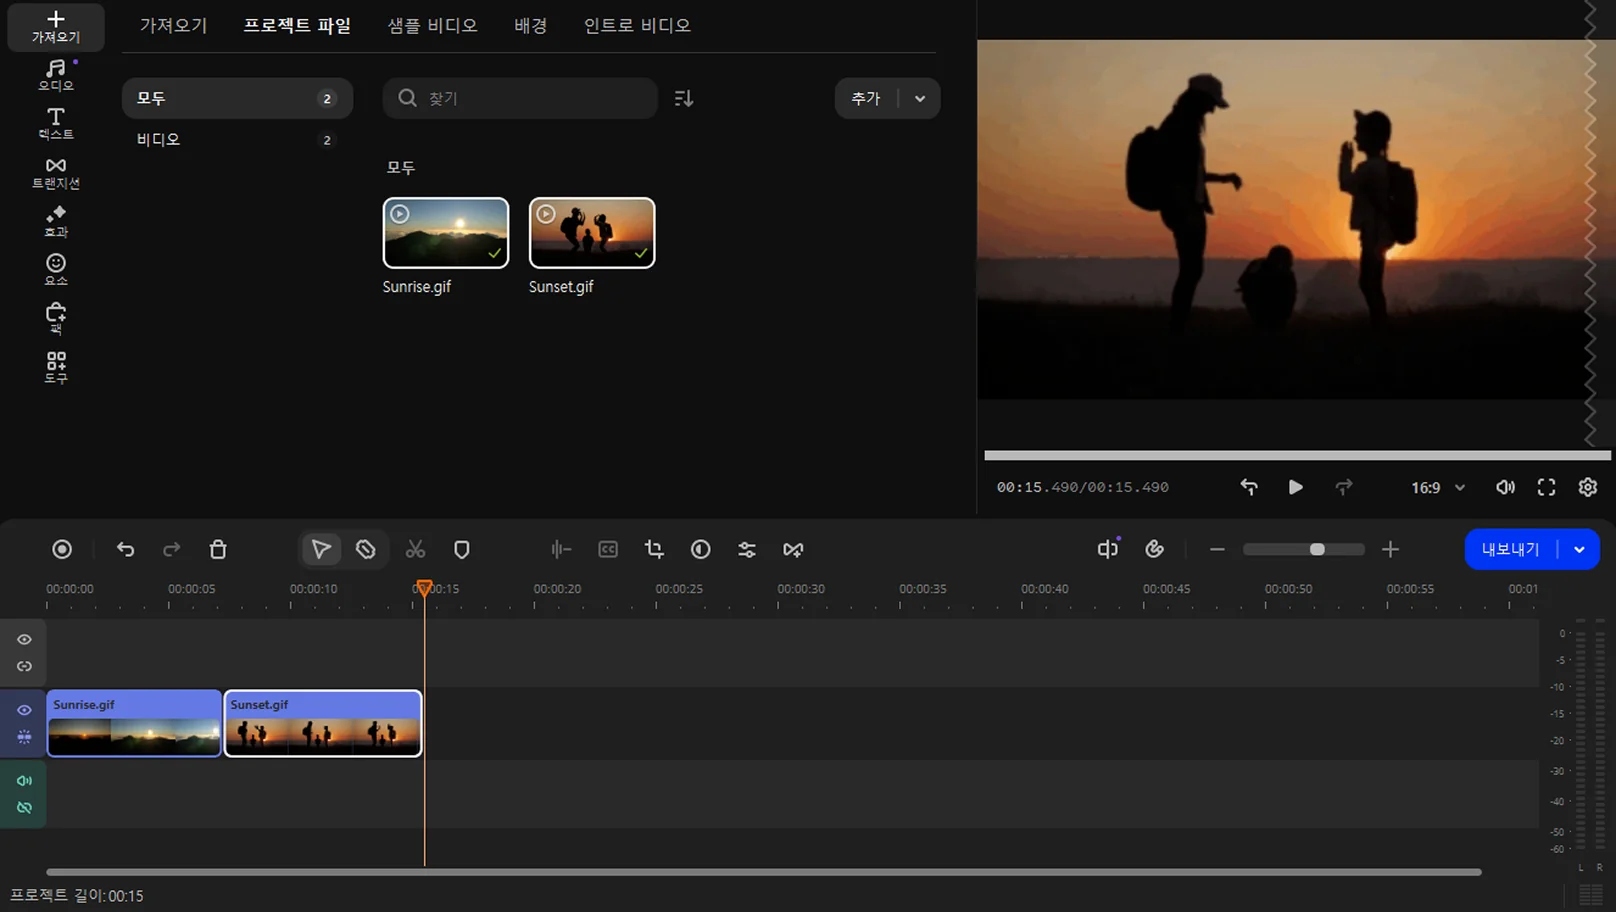Open the 텍스트 (text) panel
Viewport: 1616px width, 912px height.
56,123
